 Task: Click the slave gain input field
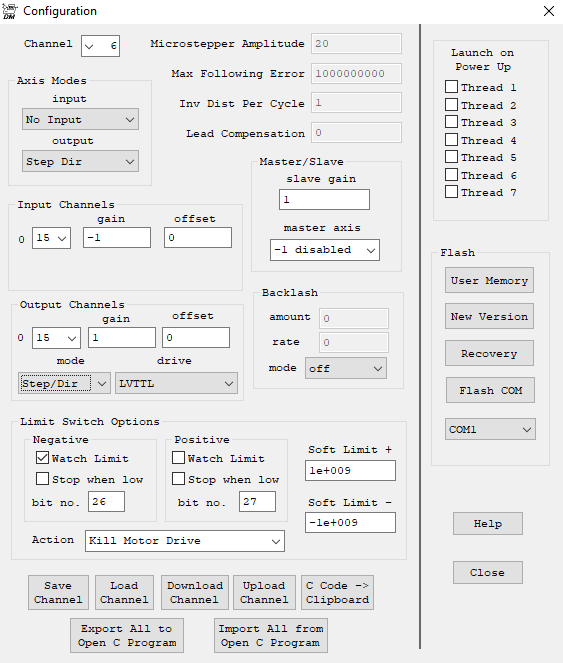[324, 200]
